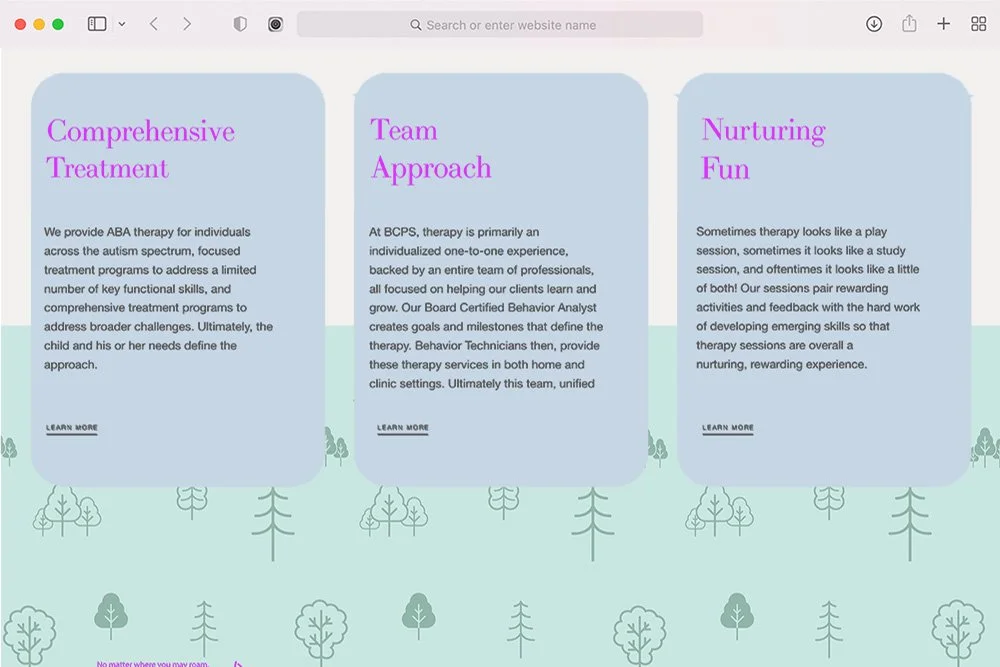
Task: Select the Team Approach heading
Action: [x=430, y=149]
